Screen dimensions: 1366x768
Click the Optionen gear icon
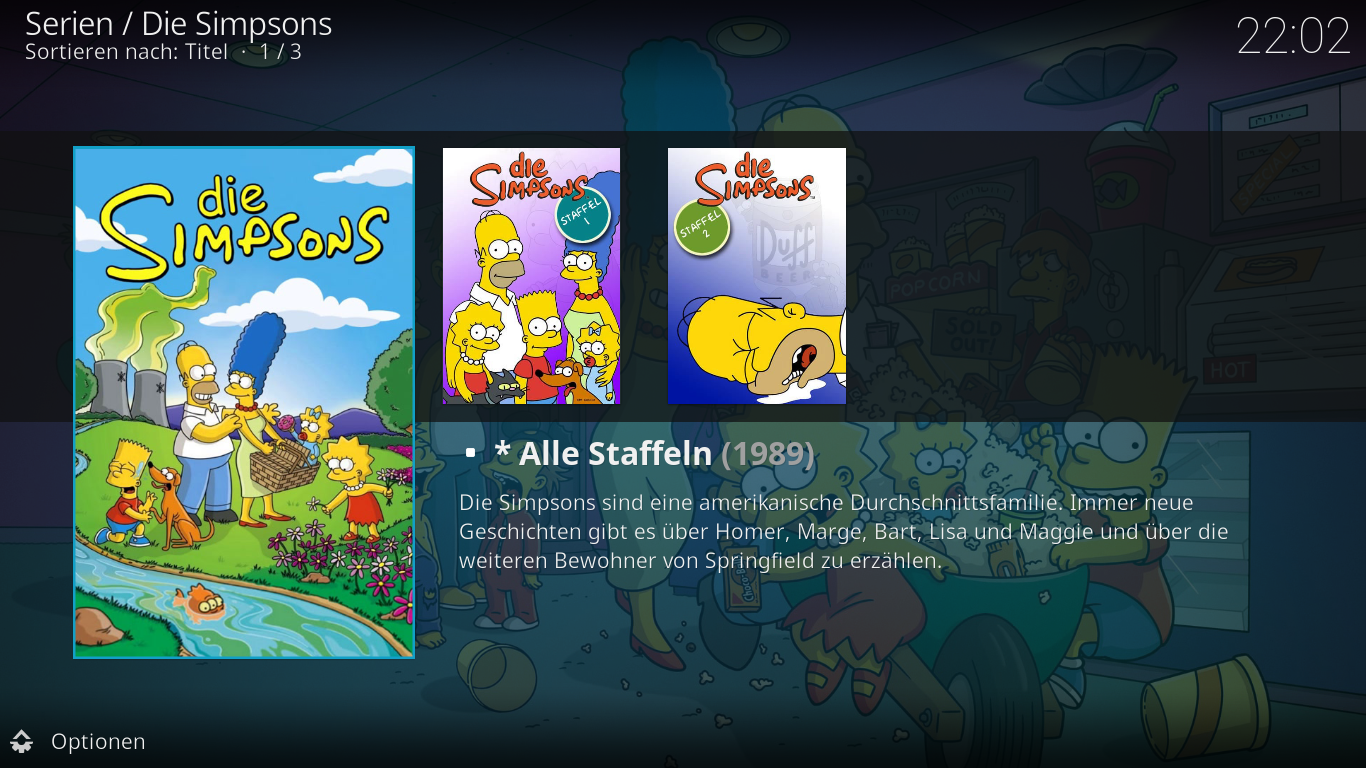point(21,741)
